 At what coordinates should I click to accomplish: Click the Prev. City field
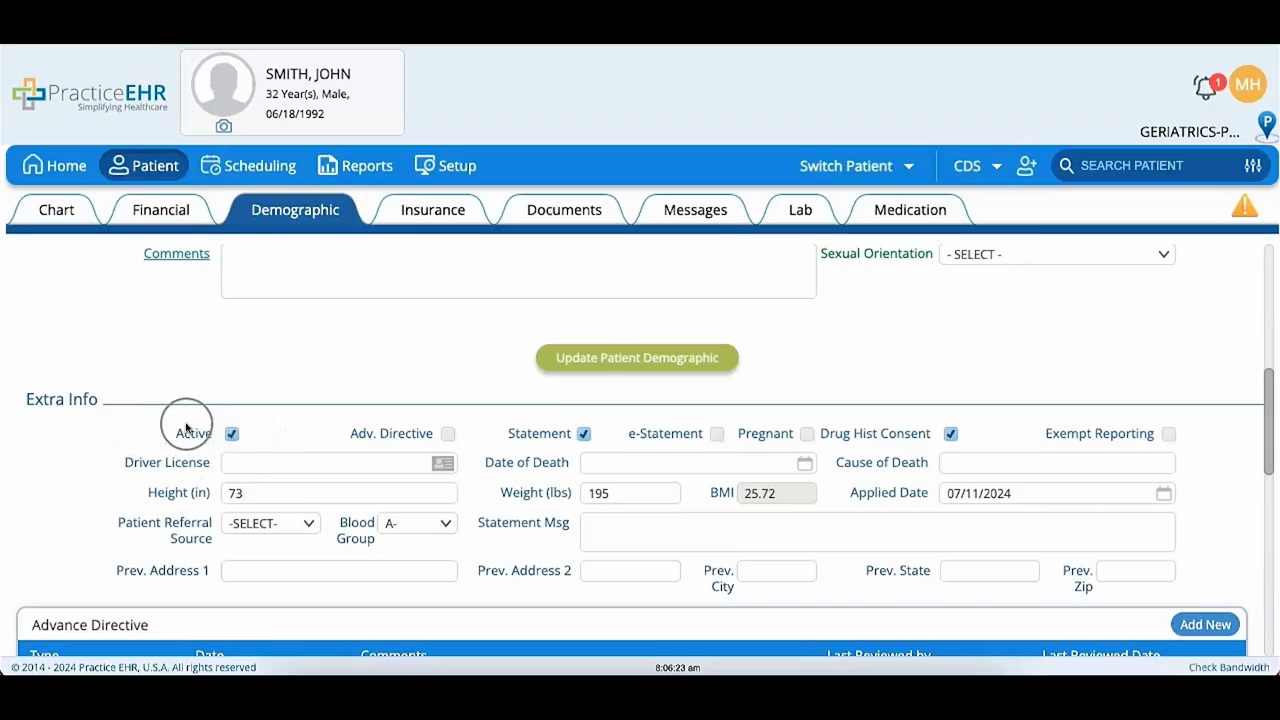[777, 571]
